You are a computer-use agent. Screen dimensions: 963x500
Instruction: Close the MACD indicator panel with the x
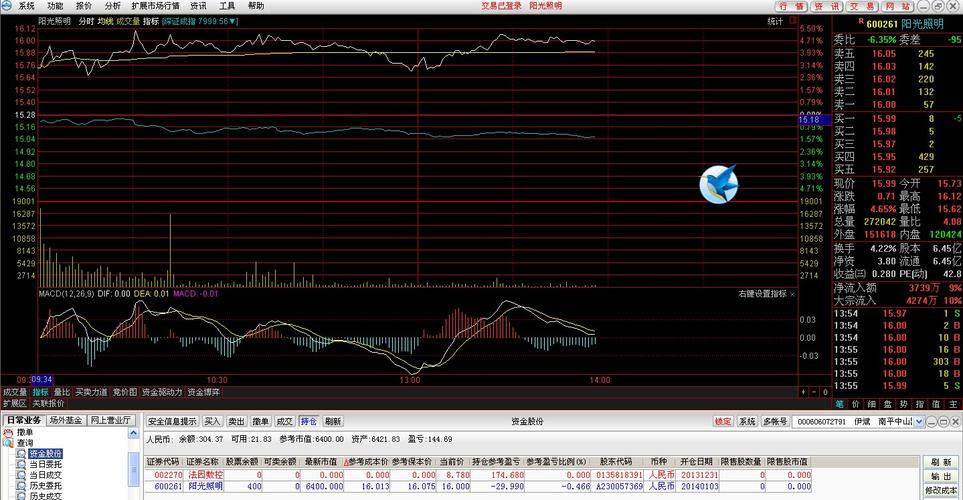click(792, 294)
